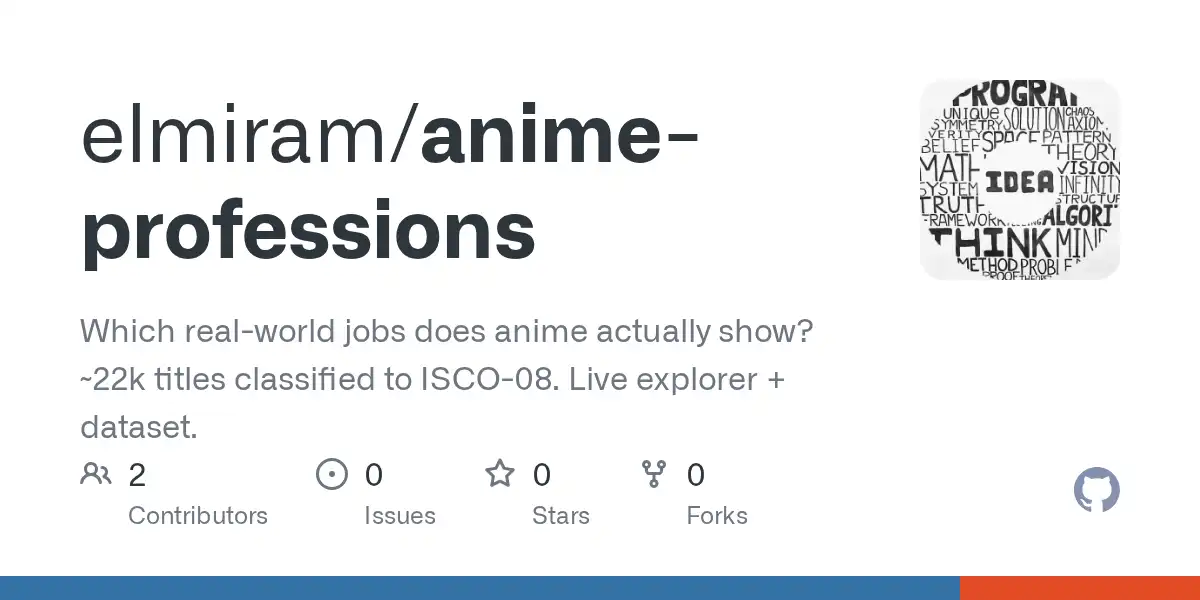Open the anime-professions repository name
The width and height of the screenshot is (1200, 600).
(390, 184)
